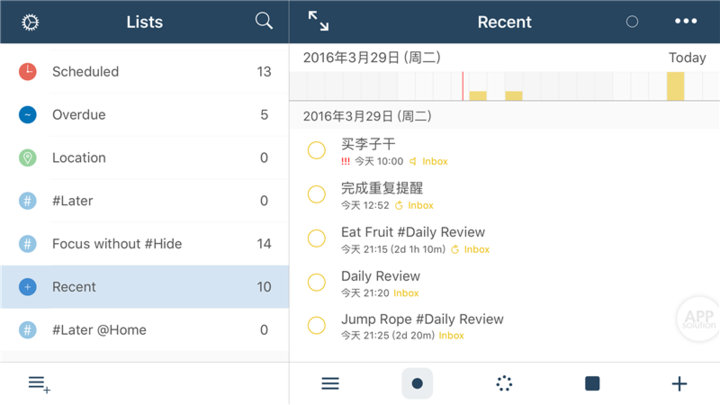
Task: Select the solid square view icon
Action: point(592,384)
